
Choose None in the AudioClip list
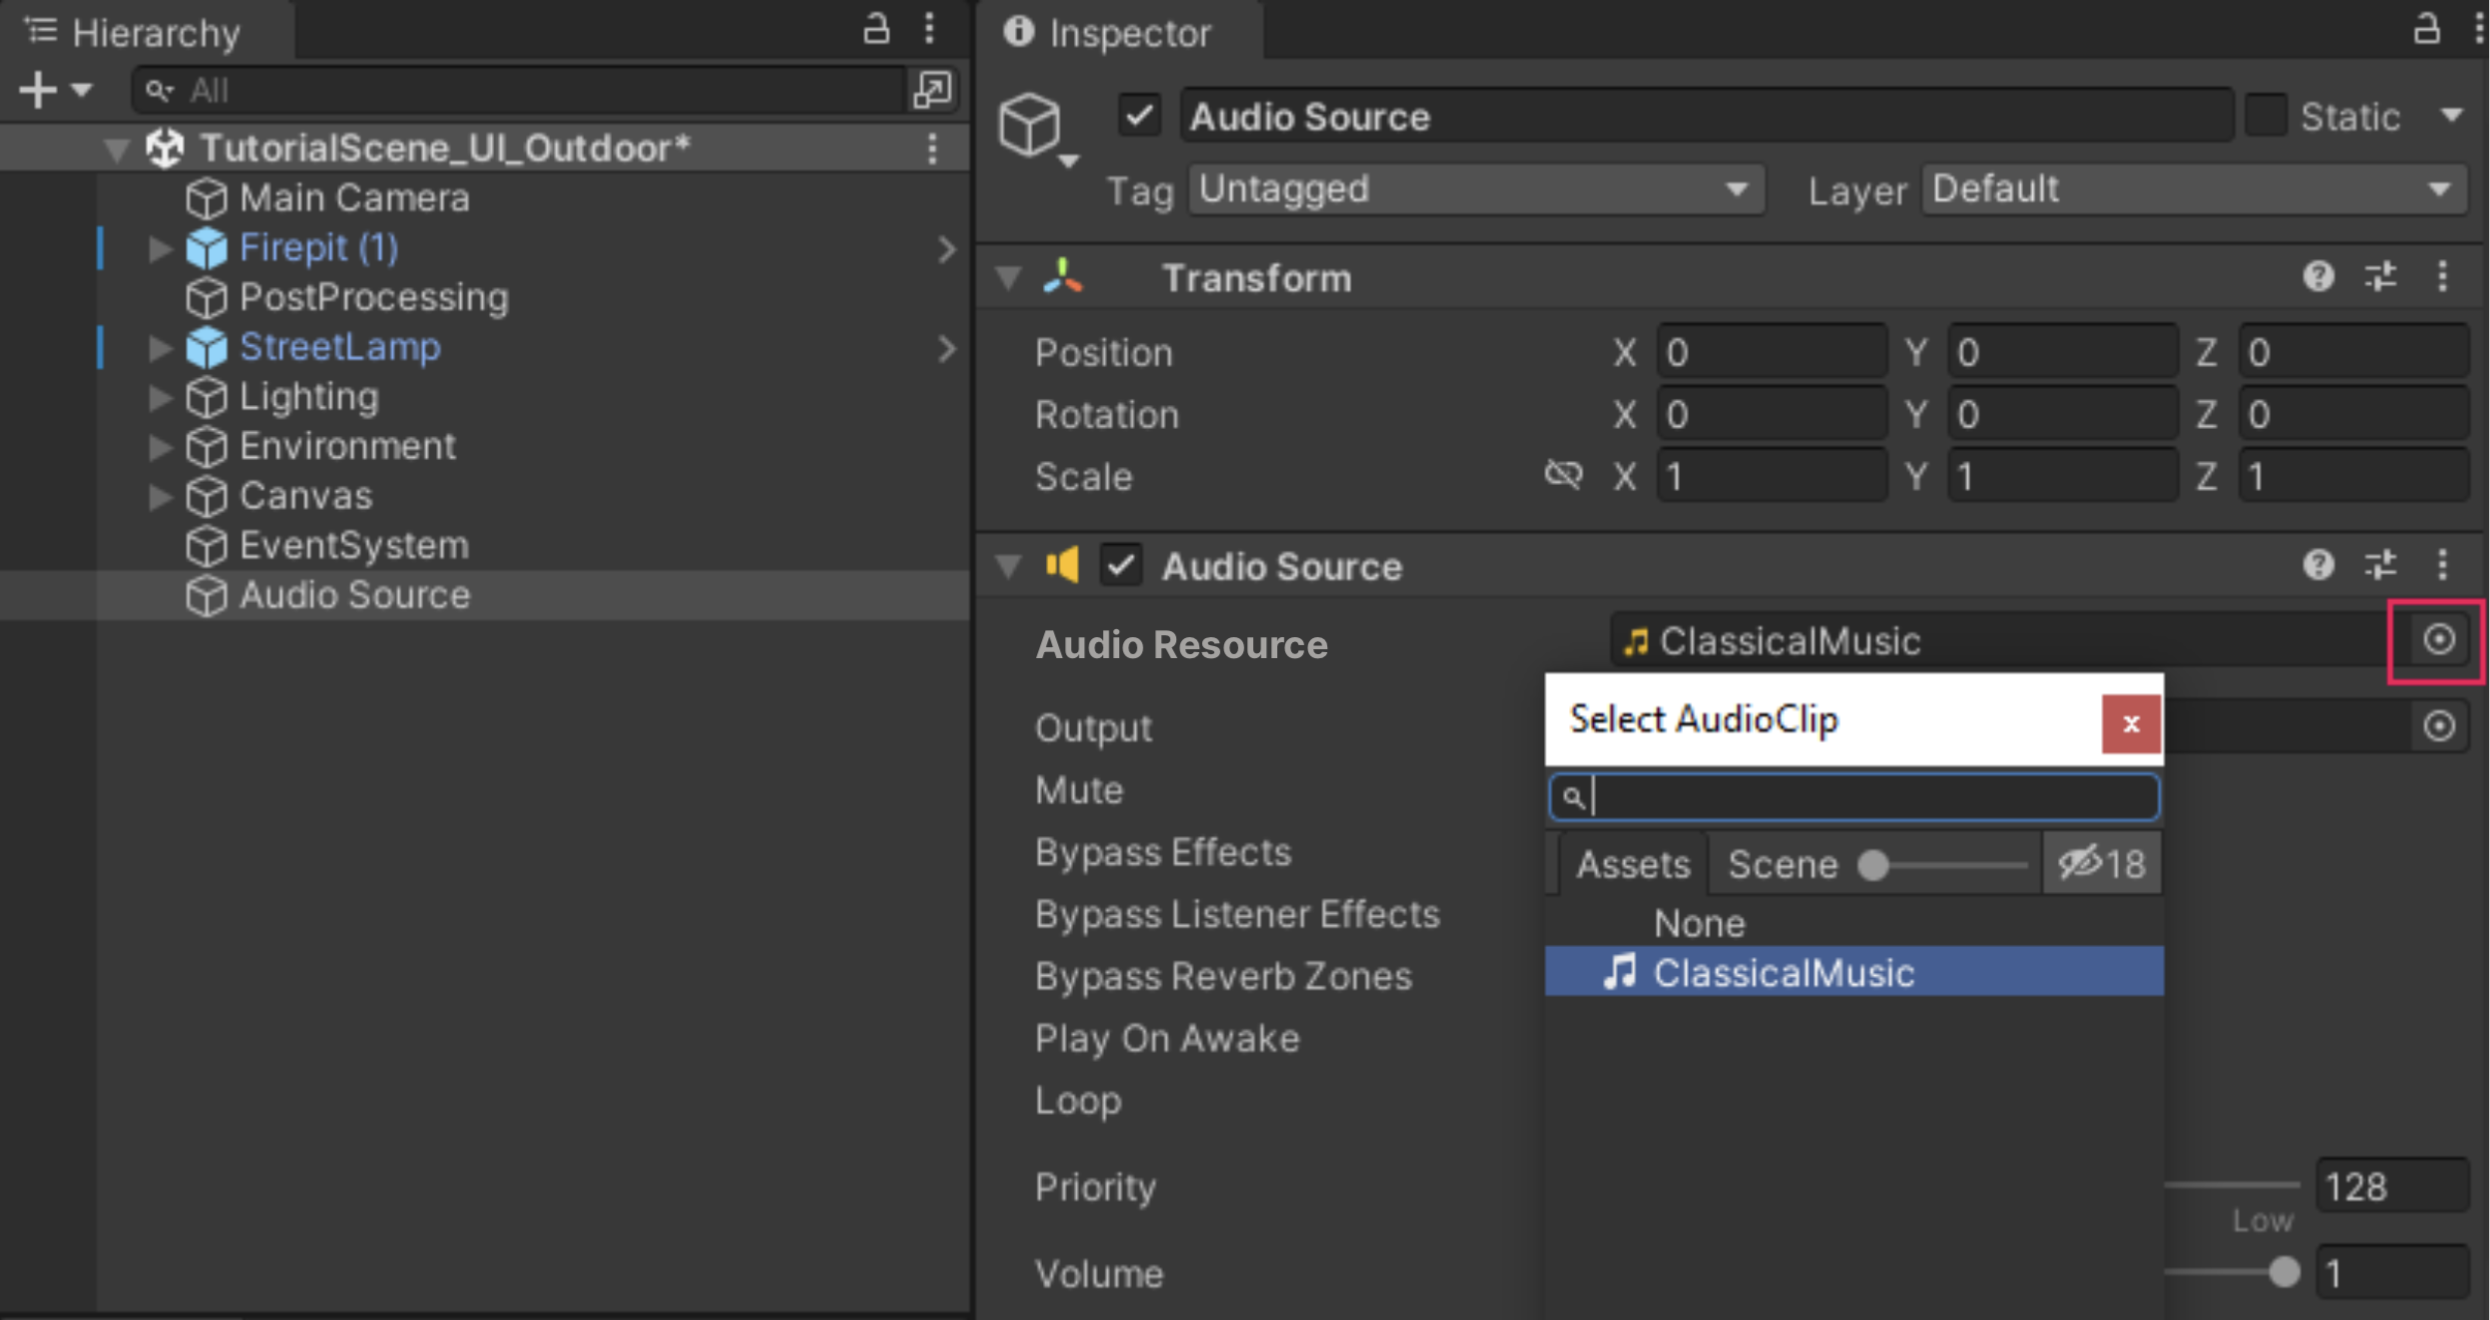click(x=1698, y=923)
